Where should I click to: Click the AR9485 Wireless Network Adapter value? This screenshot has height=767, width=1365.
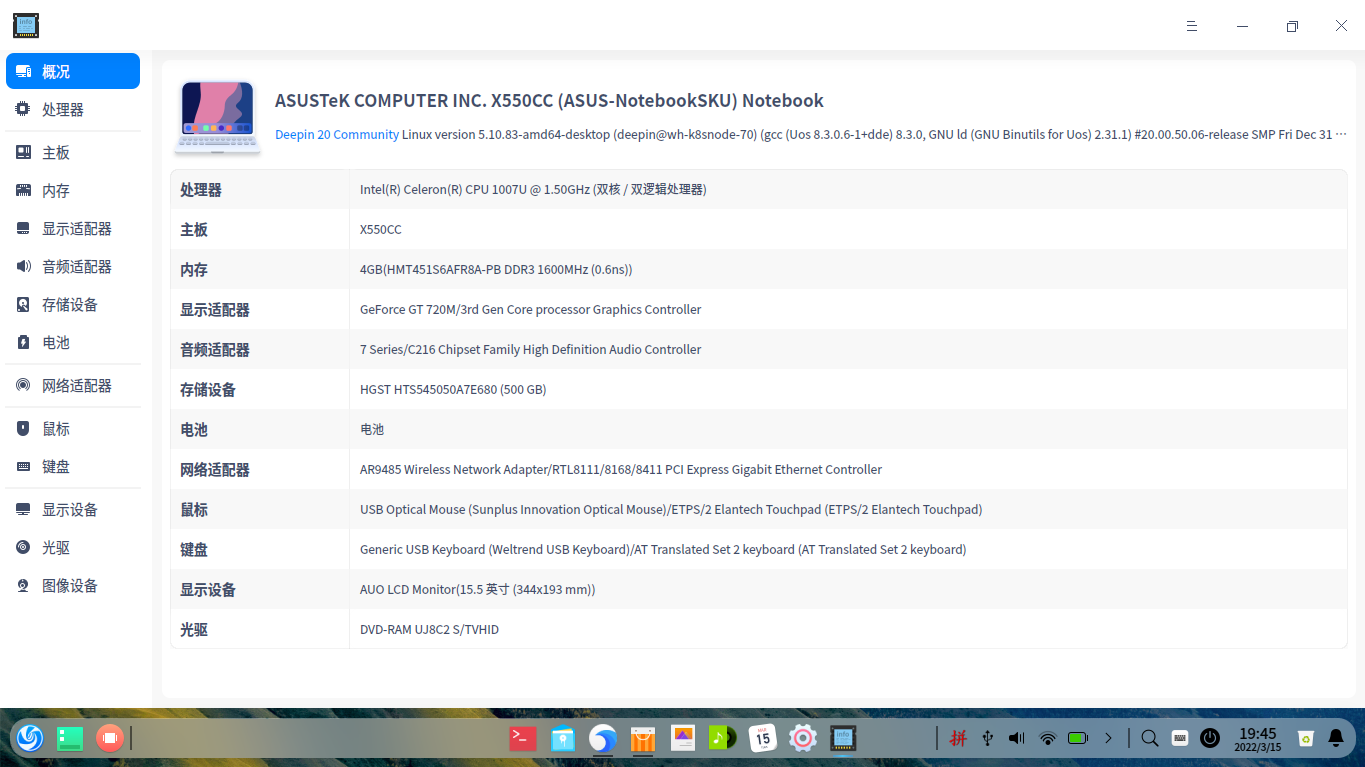(621, 469)
